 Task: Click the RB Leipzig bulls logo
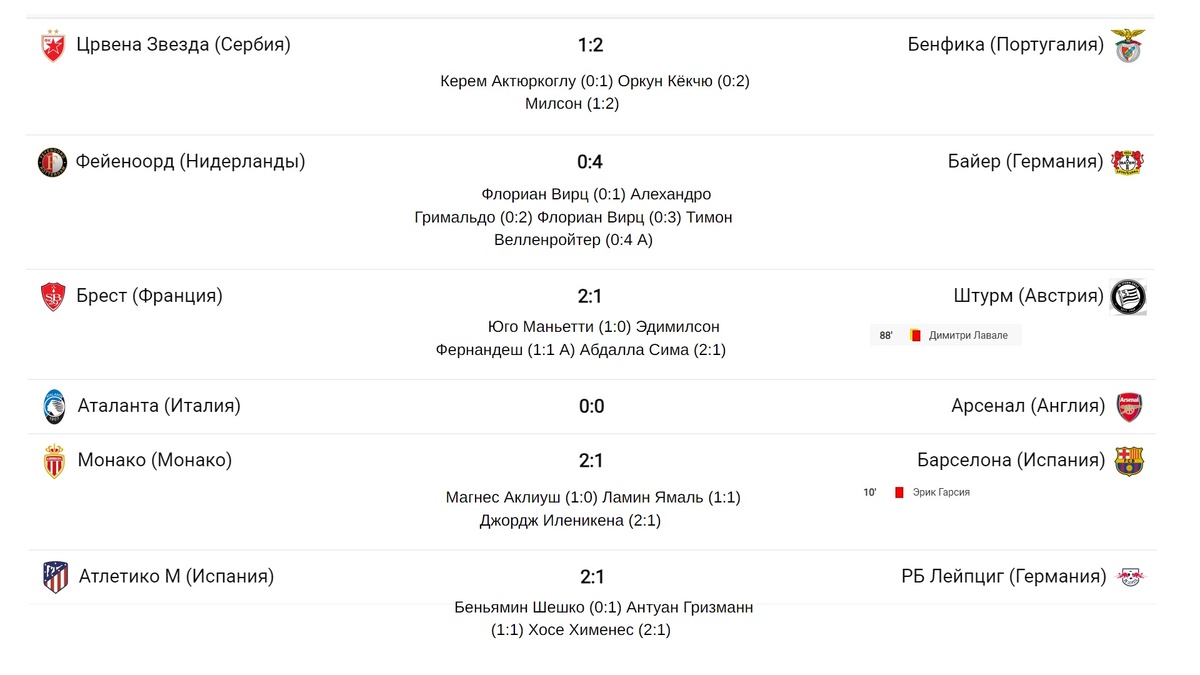pos(1131,577)
